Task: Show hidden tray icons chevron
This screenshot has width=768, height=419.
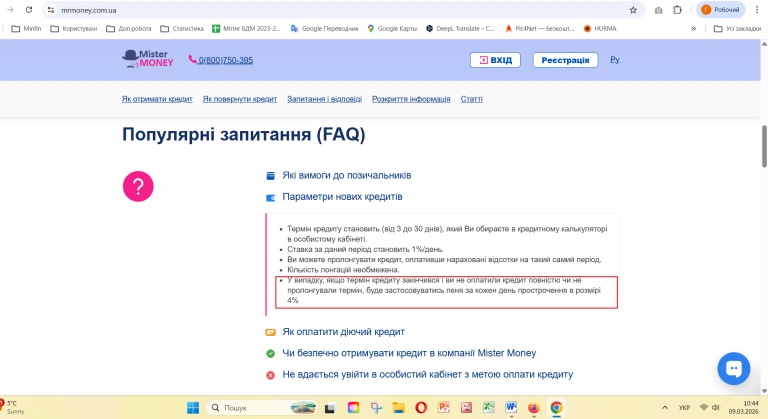Action: click(x=665, y=408)
